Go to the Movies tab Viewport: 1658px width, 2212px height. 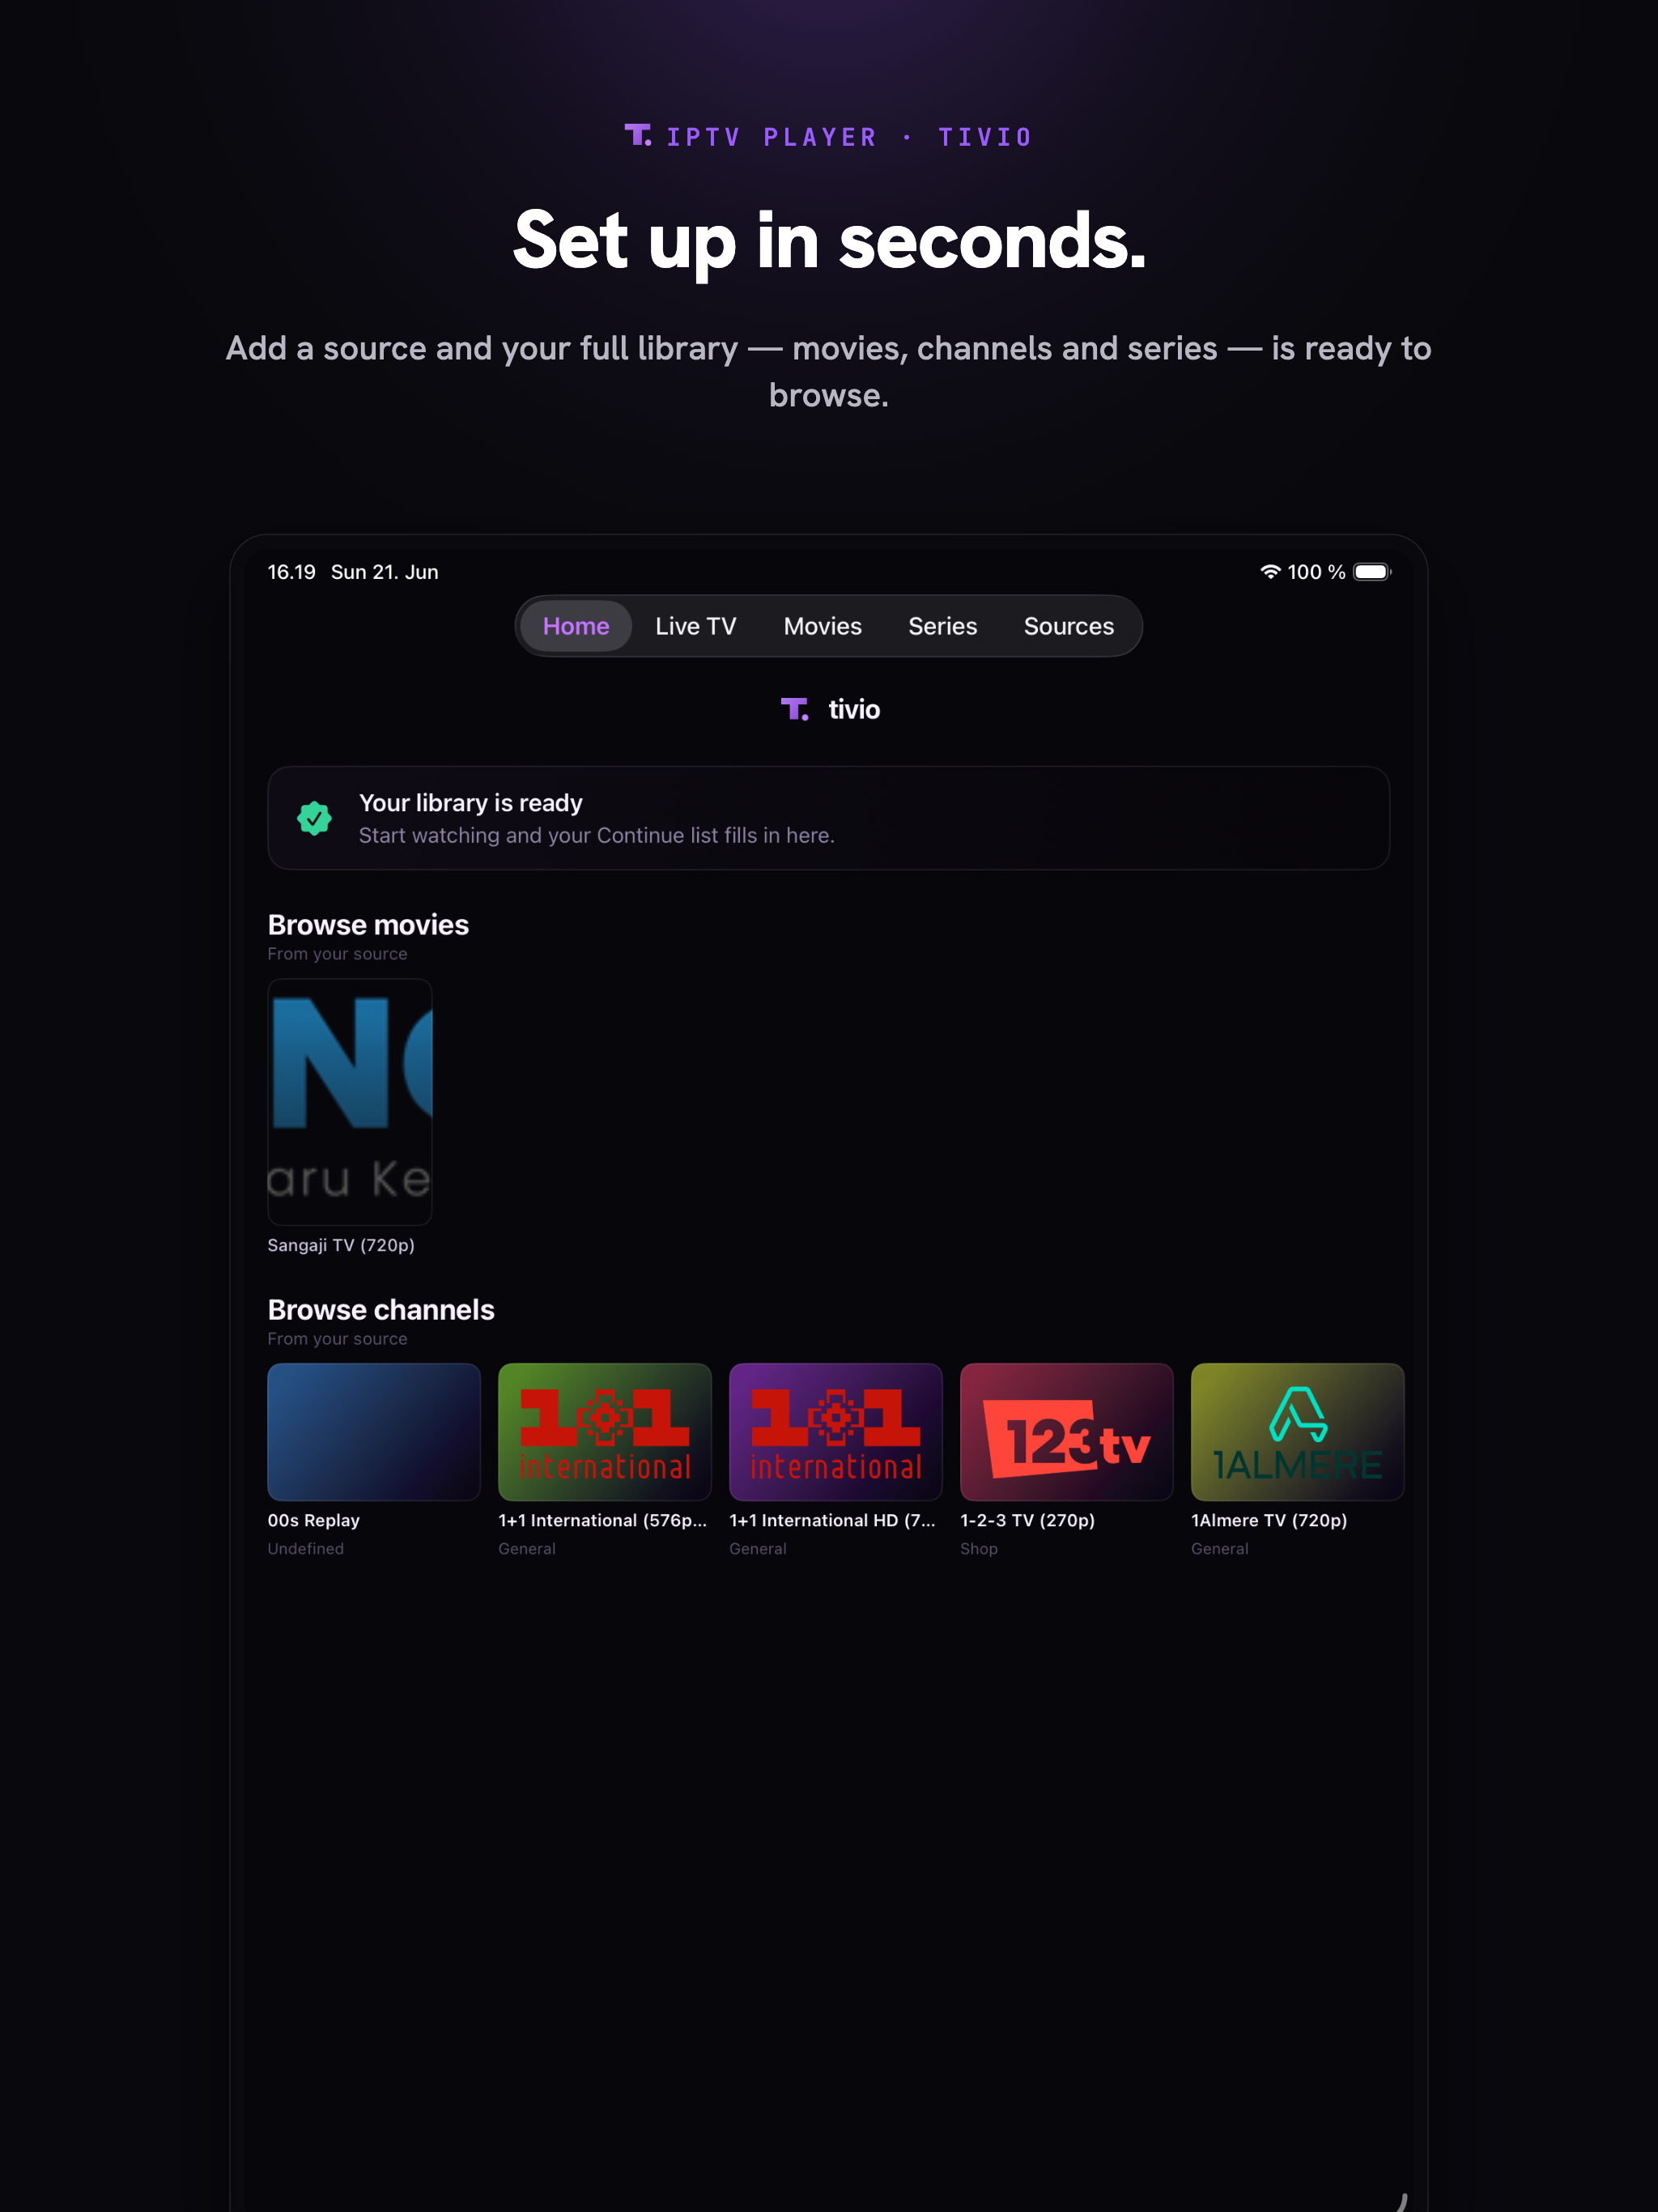click(822, 626)
